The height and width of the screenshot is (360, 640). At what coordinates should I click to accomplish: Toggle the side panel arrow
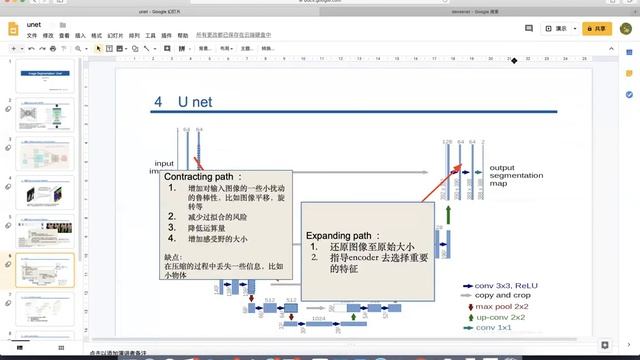[629, 345]
